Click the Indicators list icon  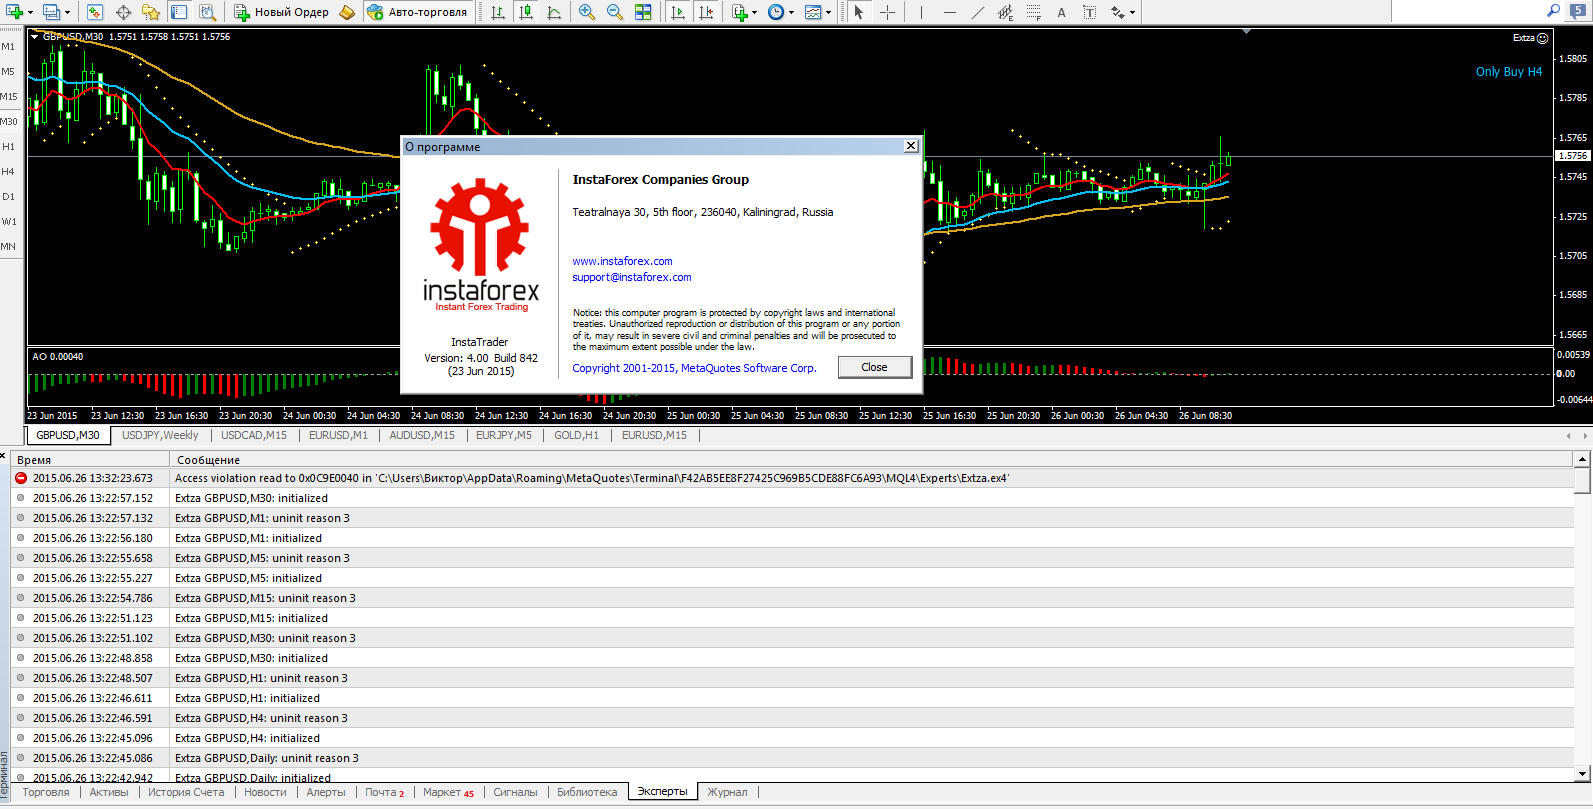click(x=739, y=12)
